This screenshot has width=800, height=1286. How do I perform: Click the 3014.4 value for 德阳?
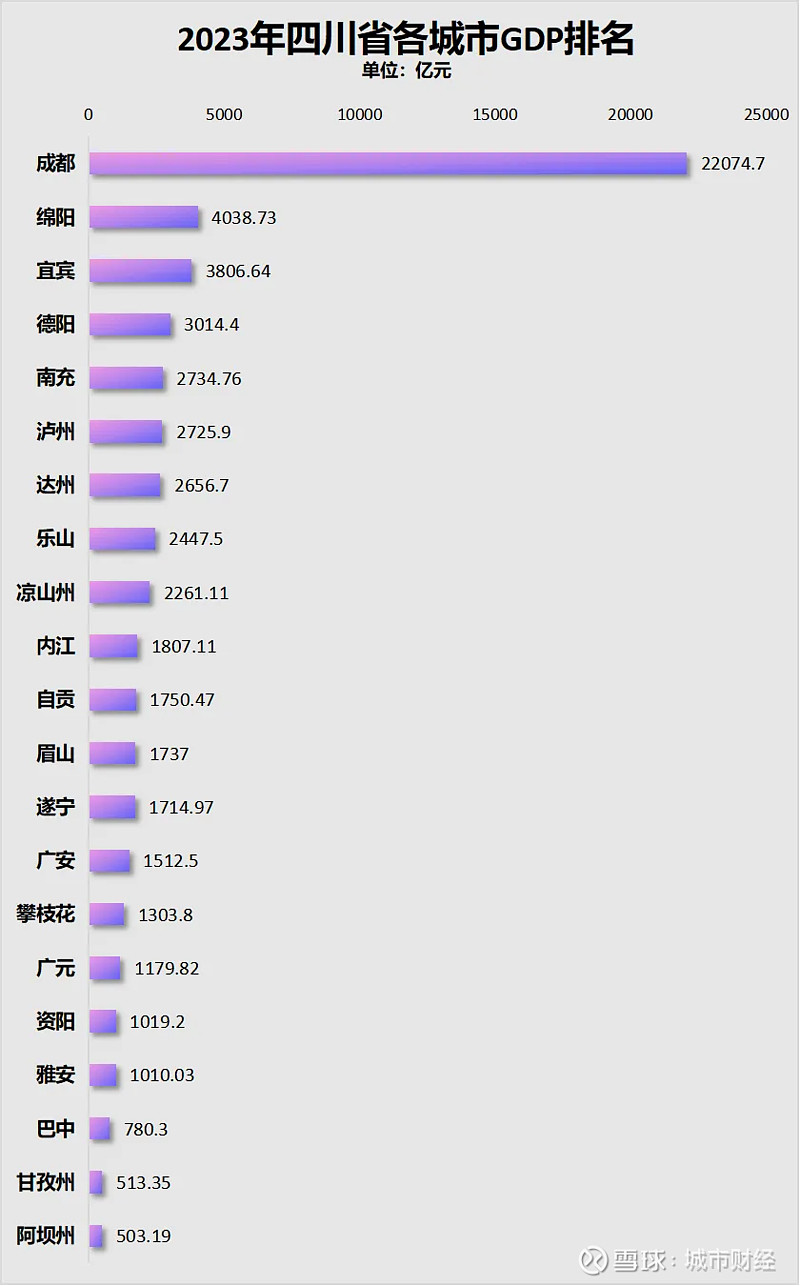point(212,325)
